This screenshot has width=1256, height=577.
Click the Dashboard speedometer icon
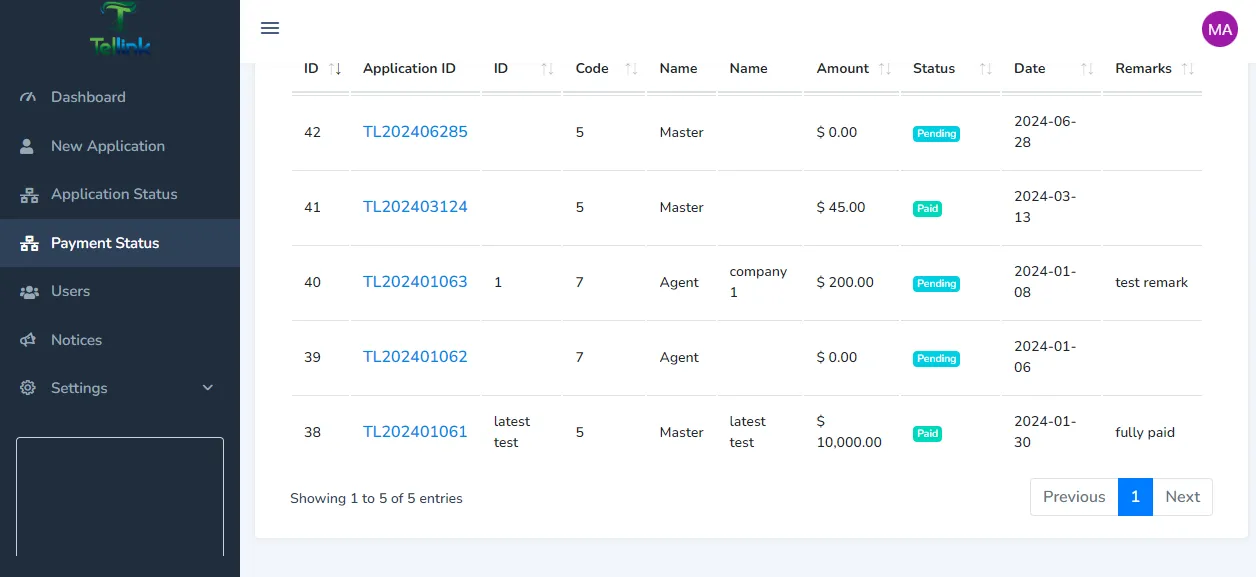pyautogui.click(x=29, y=97)
